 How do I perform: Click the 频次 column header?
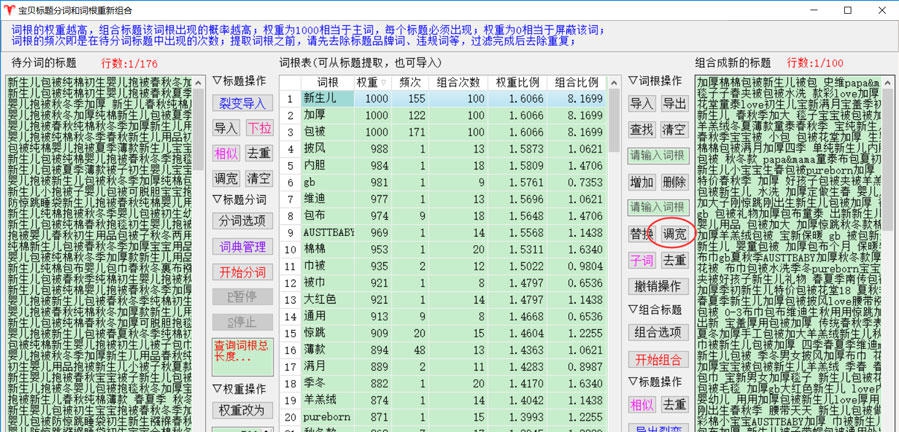click(410, 82)
